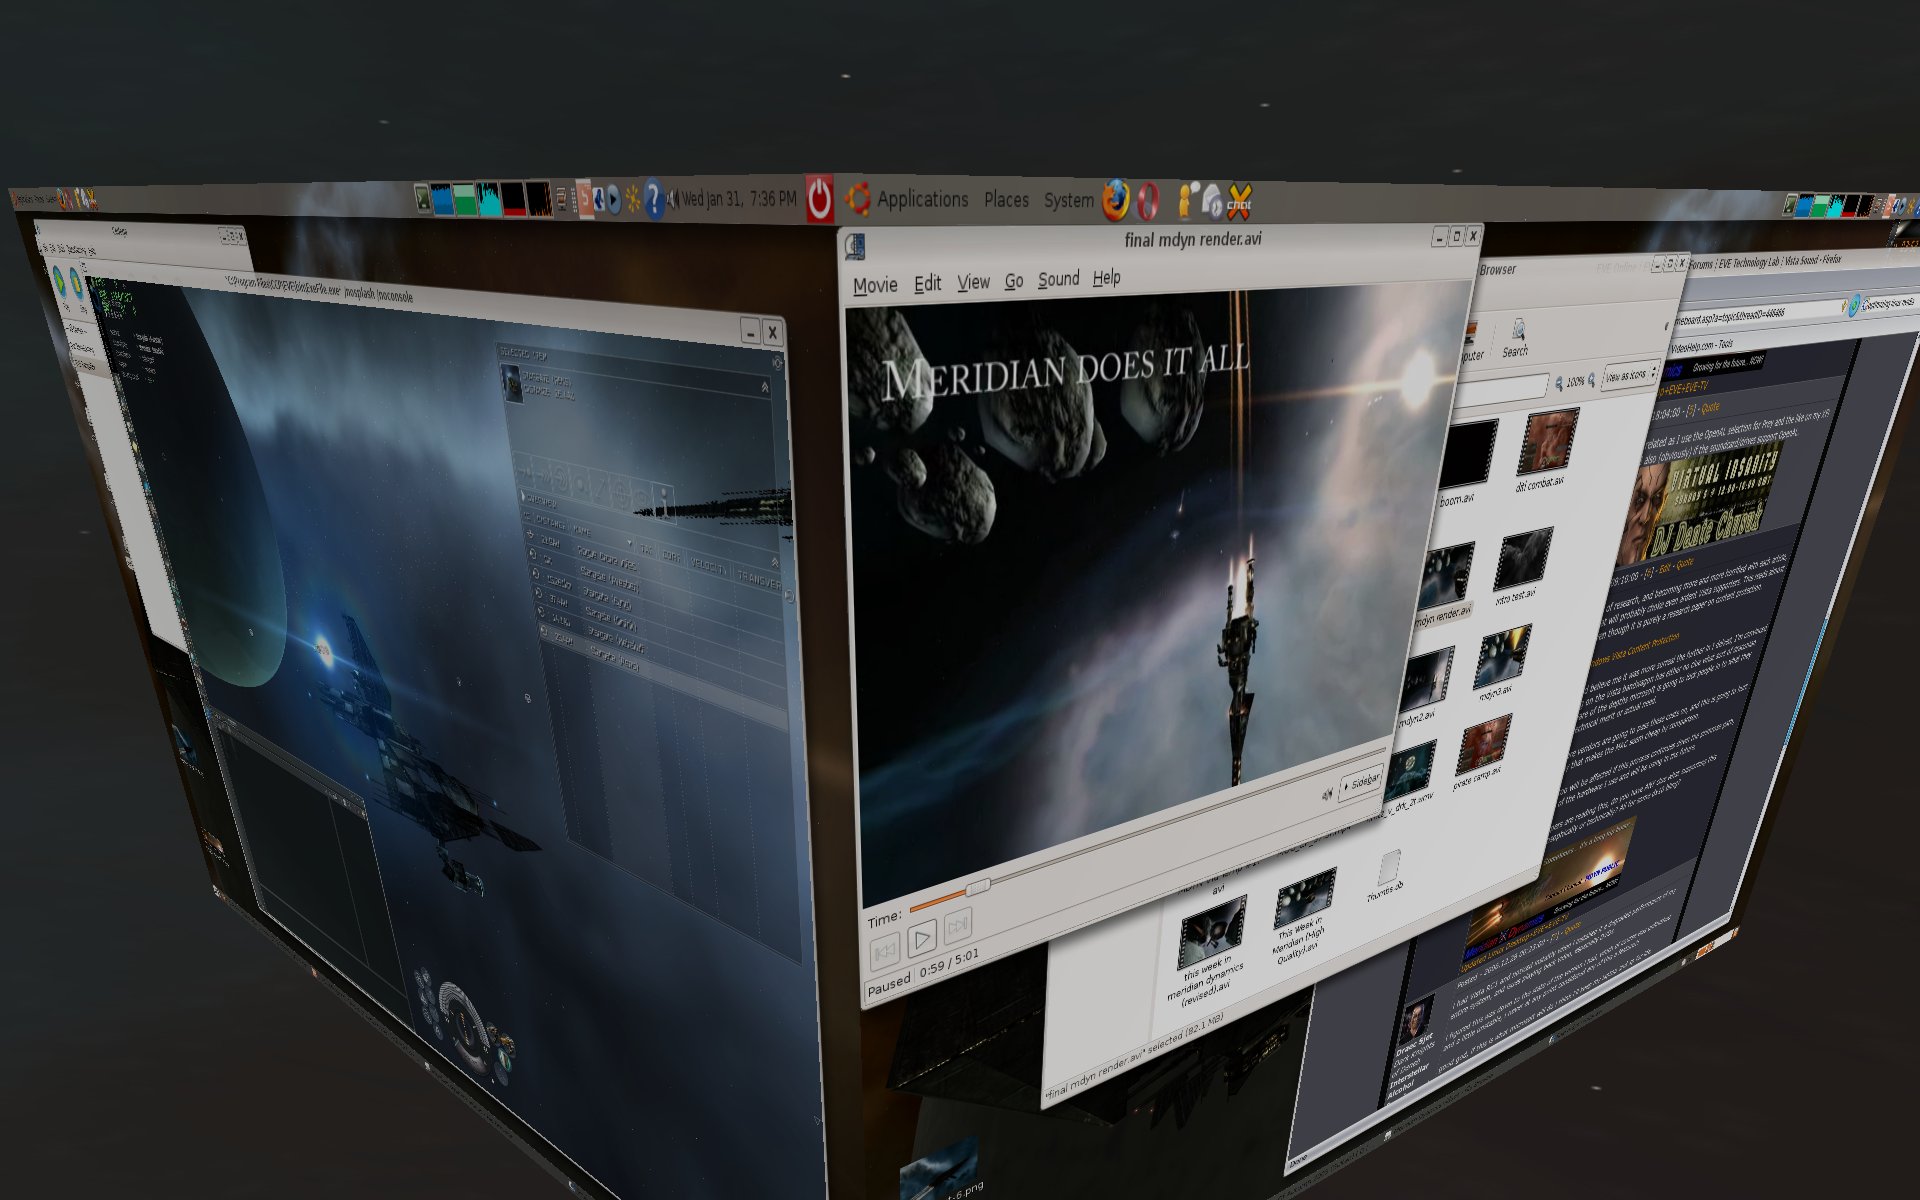This screenshot has width=1920, height=1200.
Task: Launch Firefox from the top panel
Action: tap(1115, 200)
